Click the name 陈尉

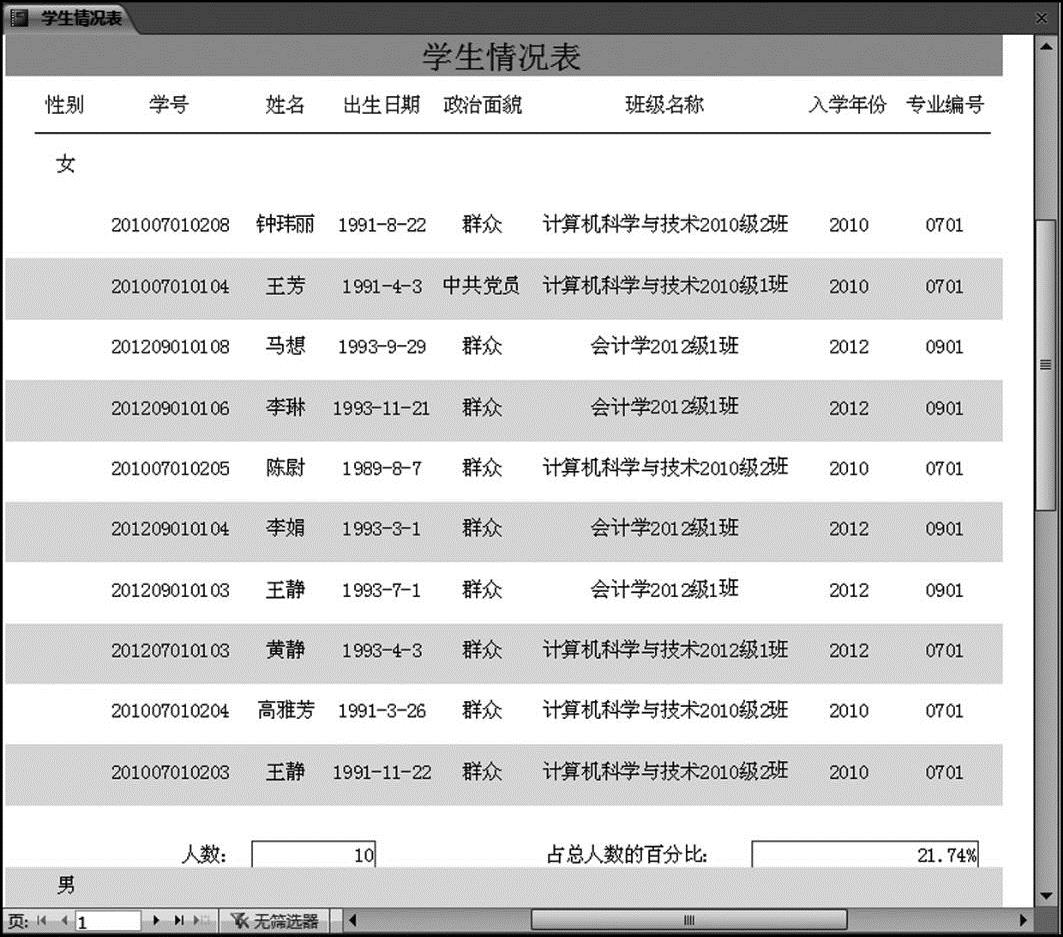click(x=285, y=468)
